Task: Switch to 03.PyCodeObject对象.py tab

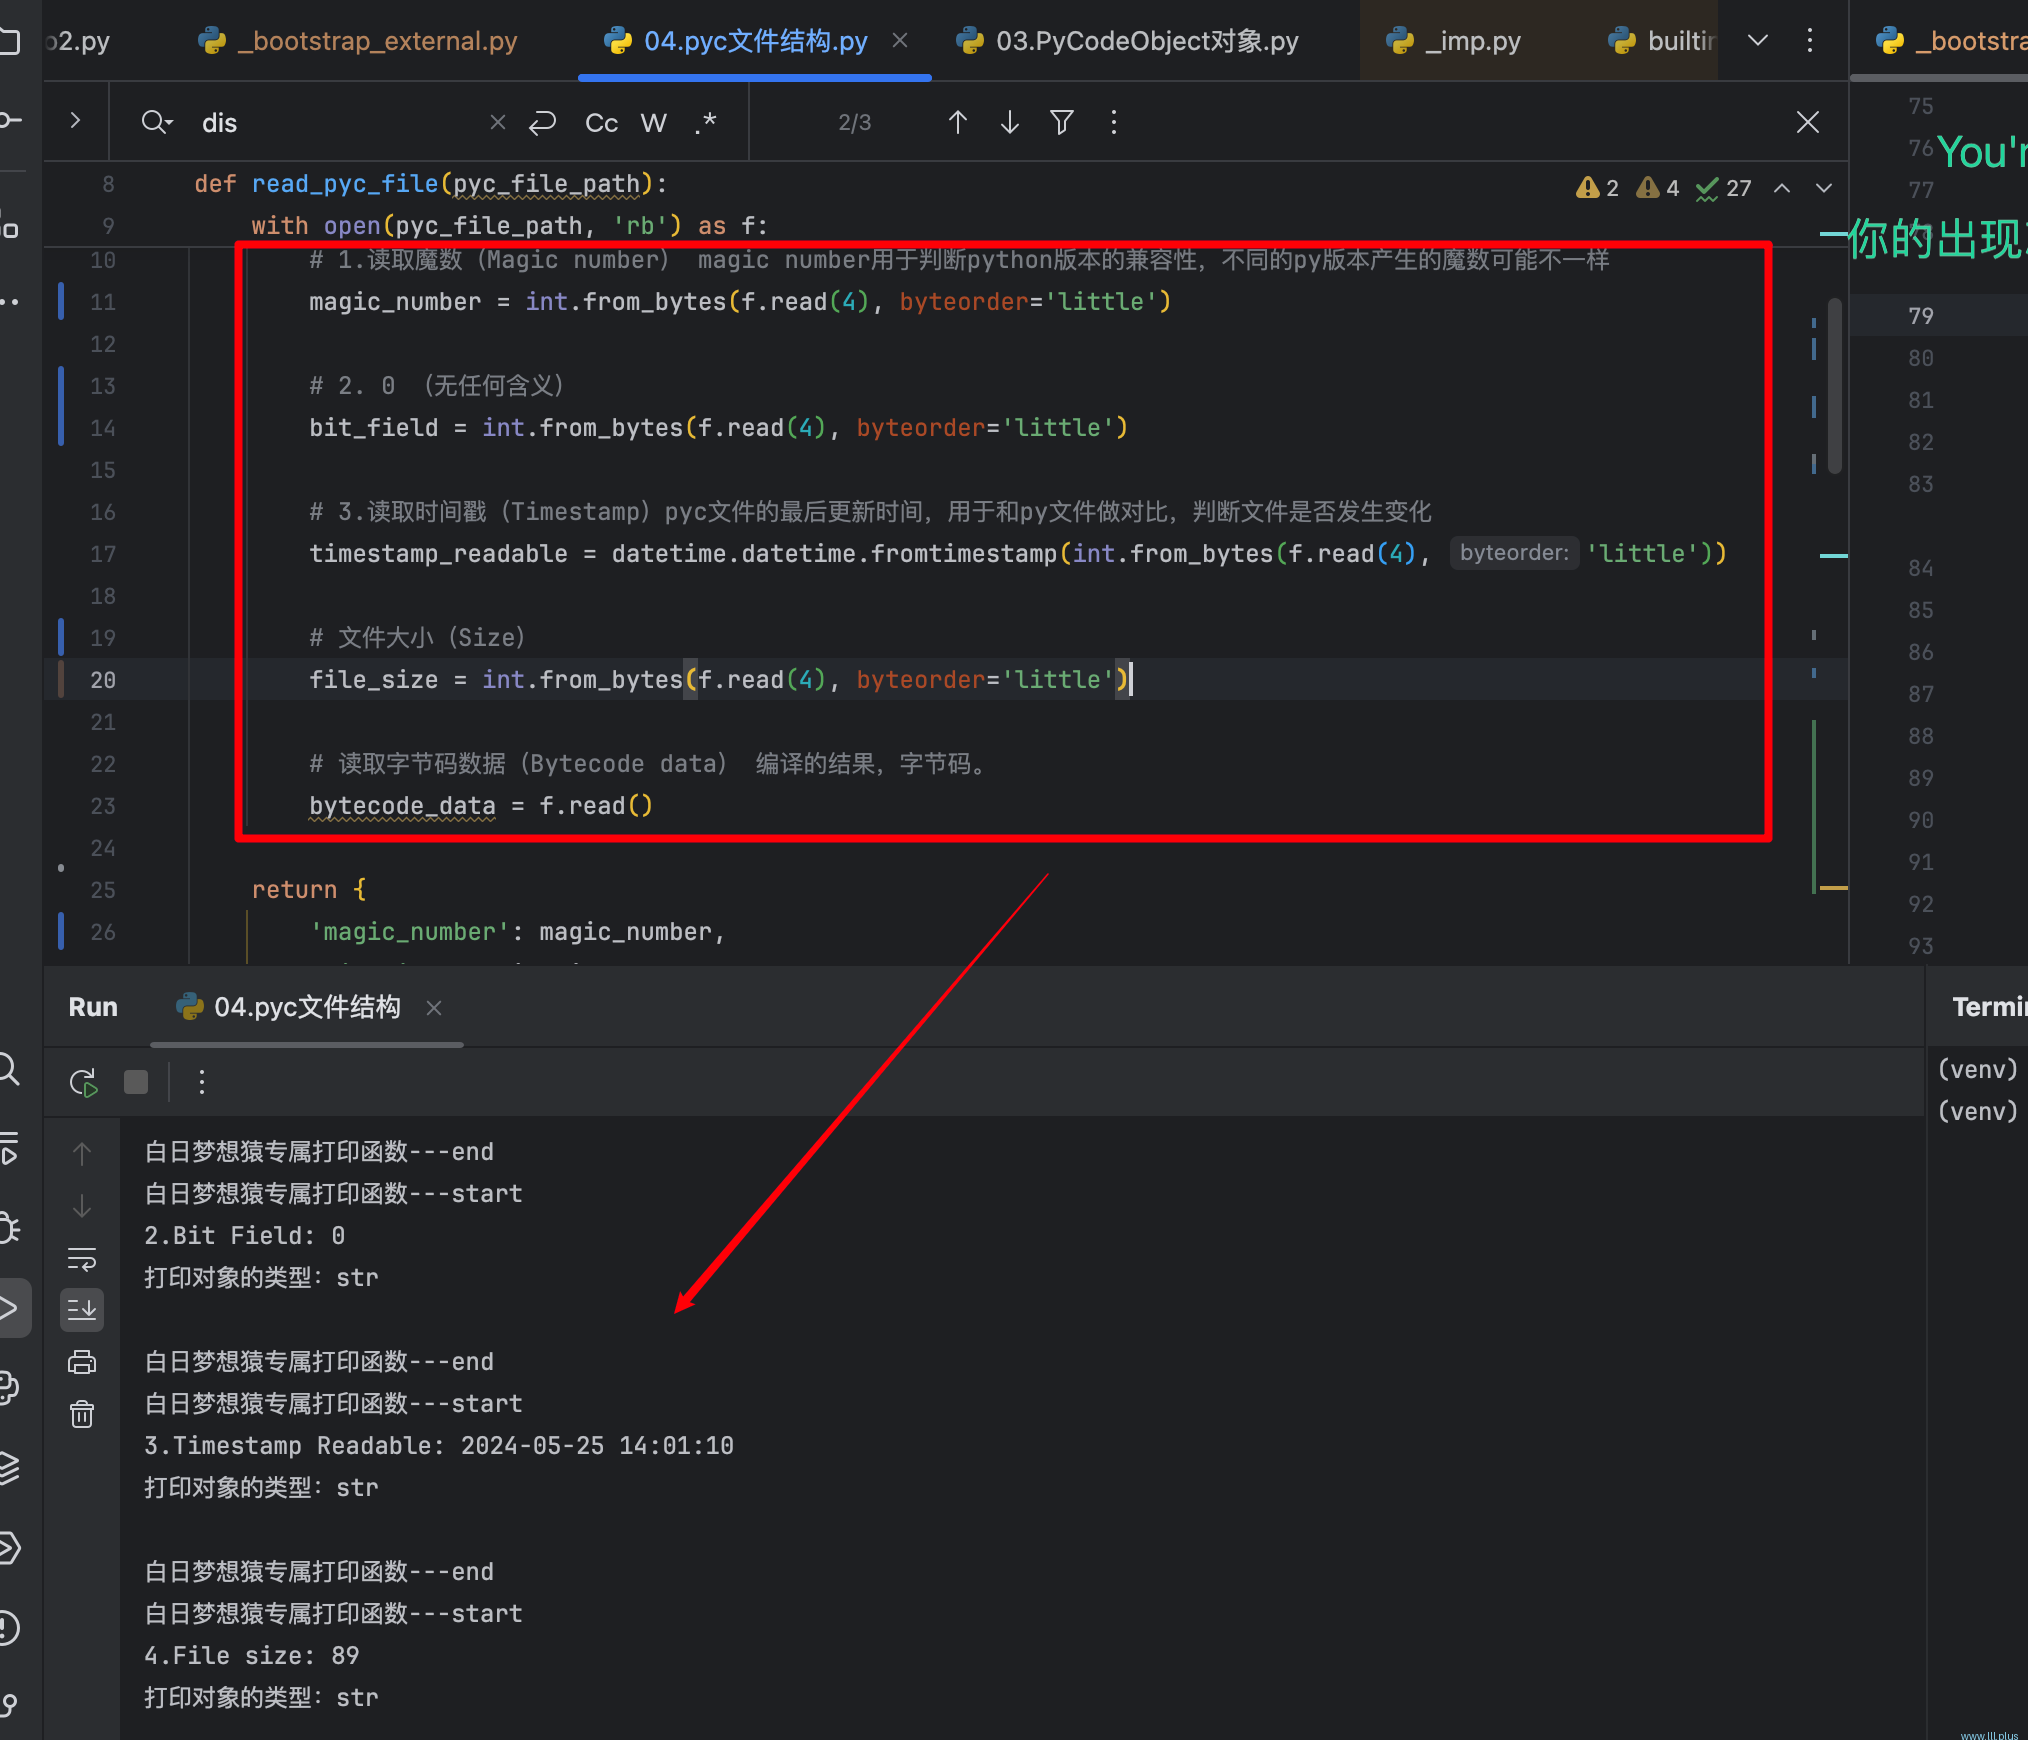Action: pyautogui.click(x=1127, y=41)
